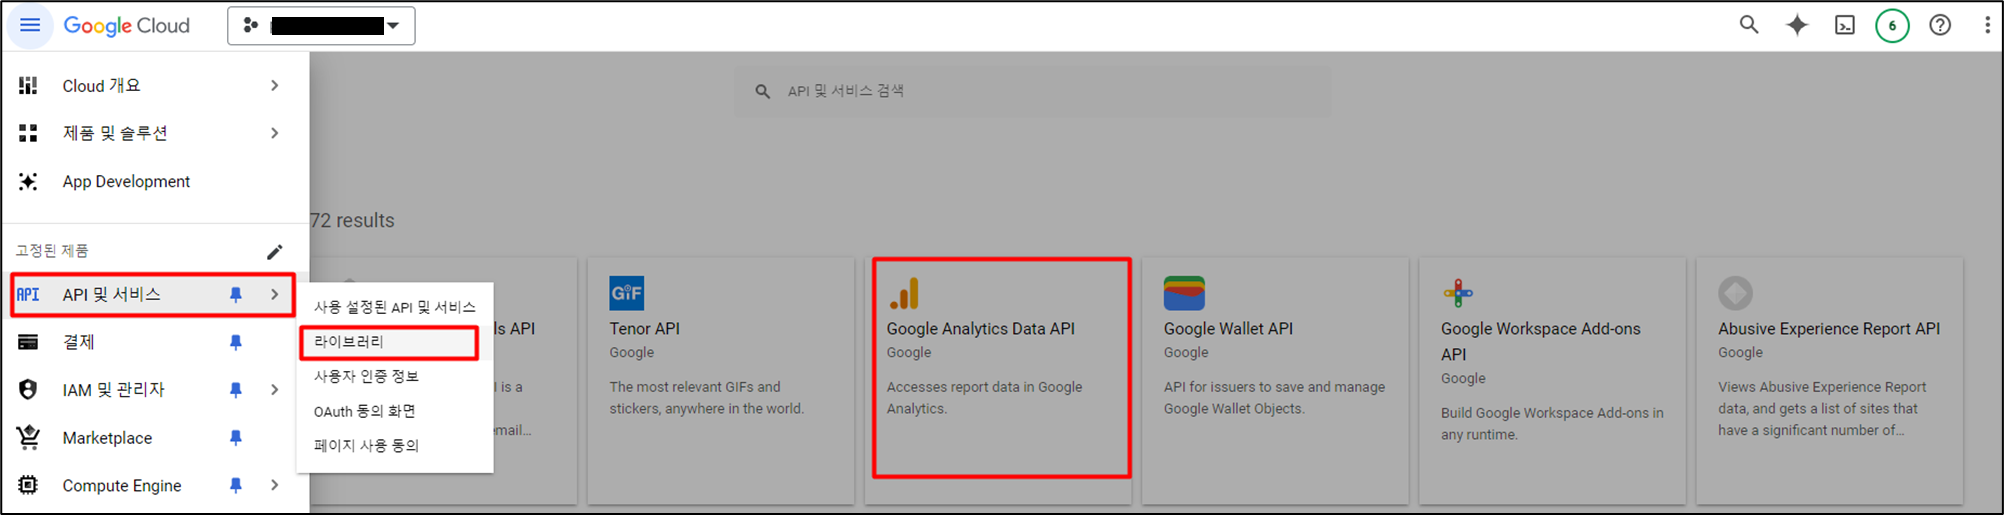Click the API icon in sidebar
Viewport: 2004px width, 515px height.
[x=28, y=294]
